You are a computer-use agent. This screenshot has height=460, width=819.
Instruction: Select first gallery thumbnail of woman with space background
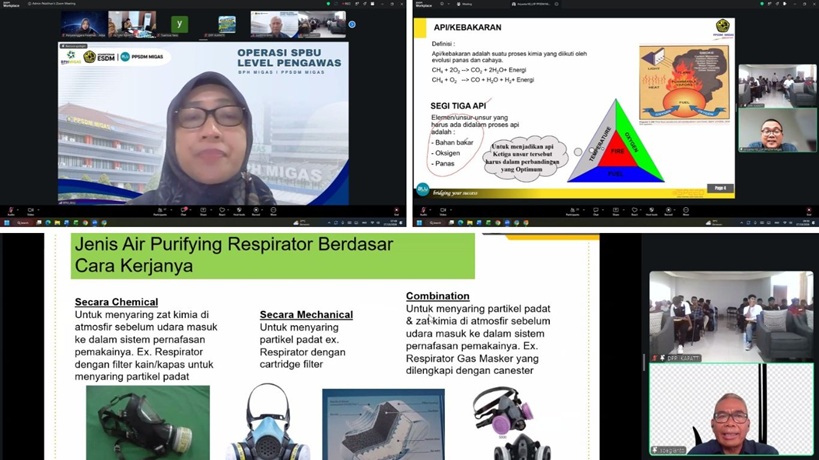click(x=84, y=25)
